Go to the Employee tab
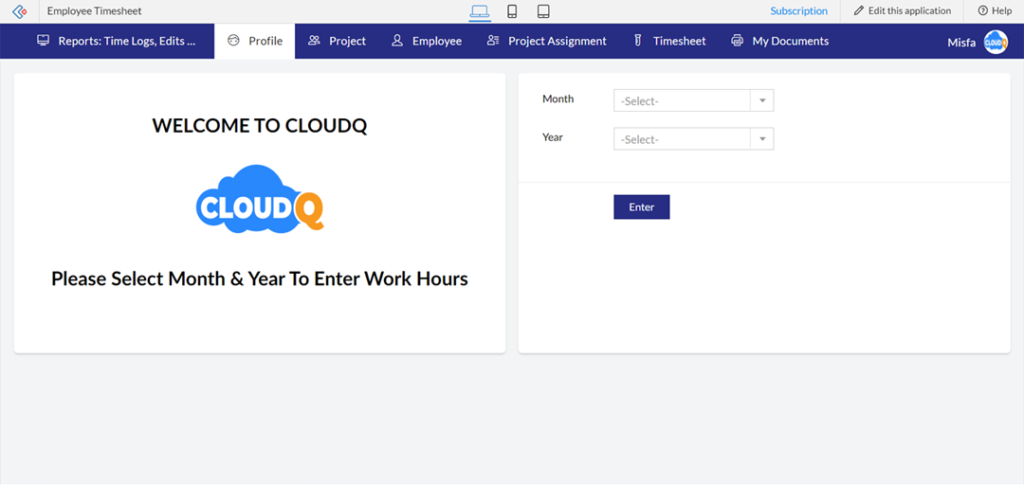The width and height of the screenshot is (1024, 485). (427, 41)
